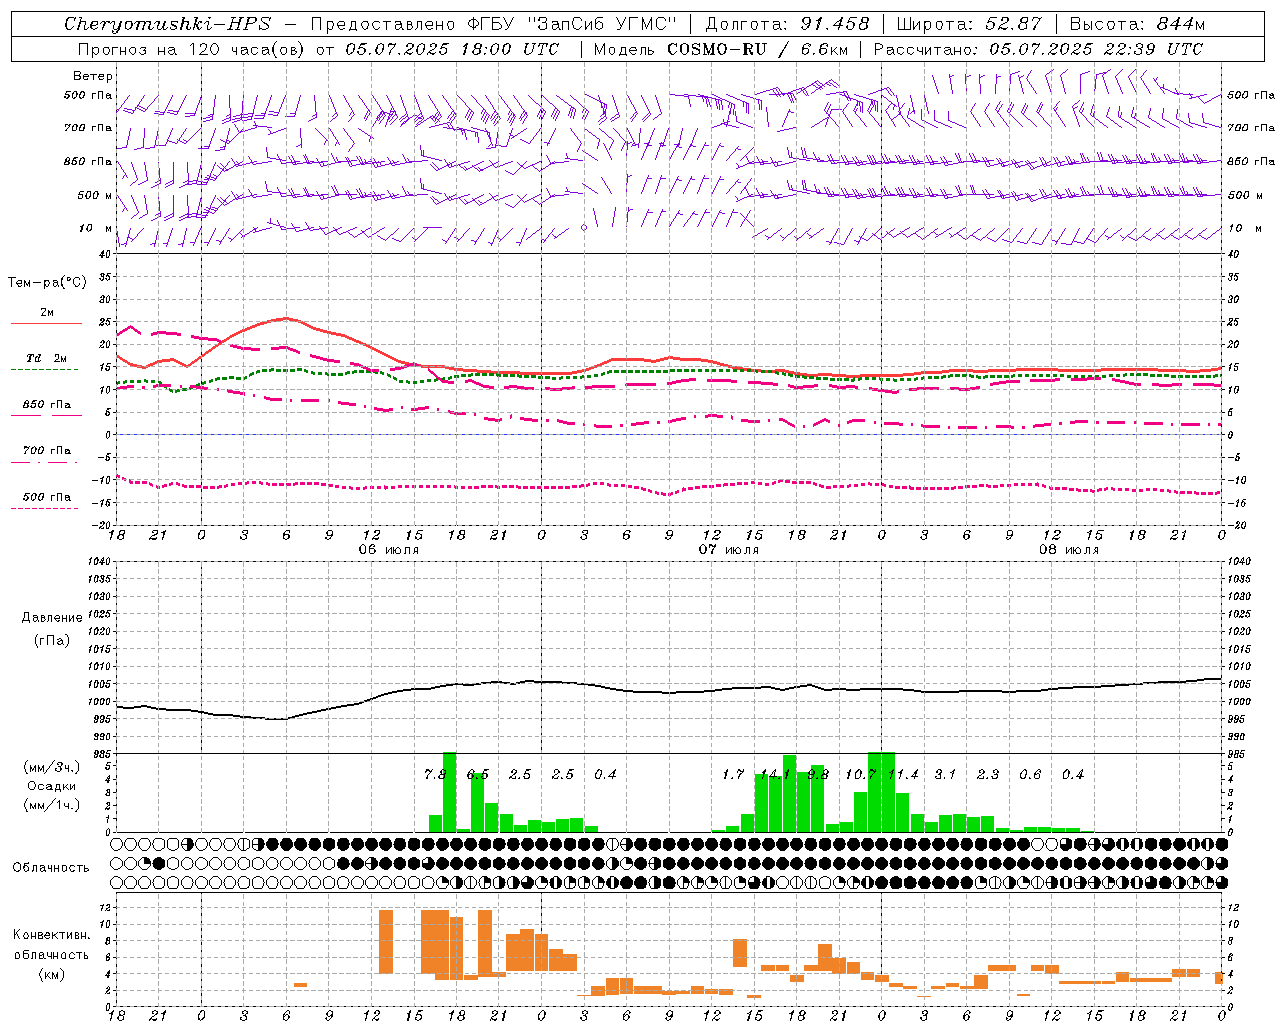Image resolution: width=1280 pixels, height=1024 pixels.
Task: Click the 3-hour precipitation value 10.7
Action: (861, 775)
